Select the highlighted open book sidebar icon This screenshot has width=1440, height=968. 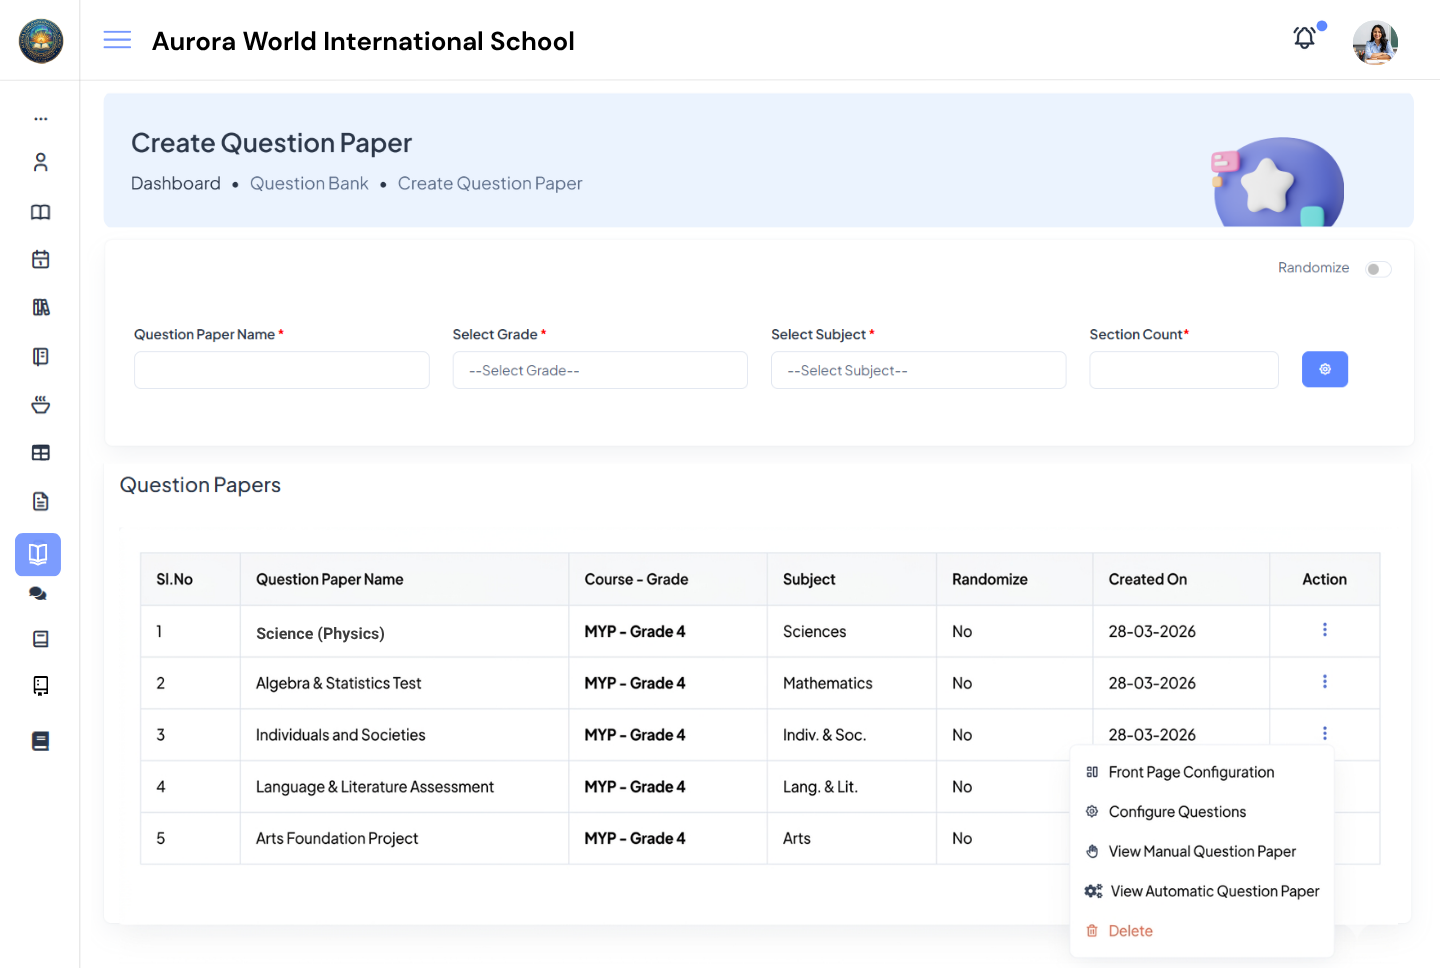point(38,554)
